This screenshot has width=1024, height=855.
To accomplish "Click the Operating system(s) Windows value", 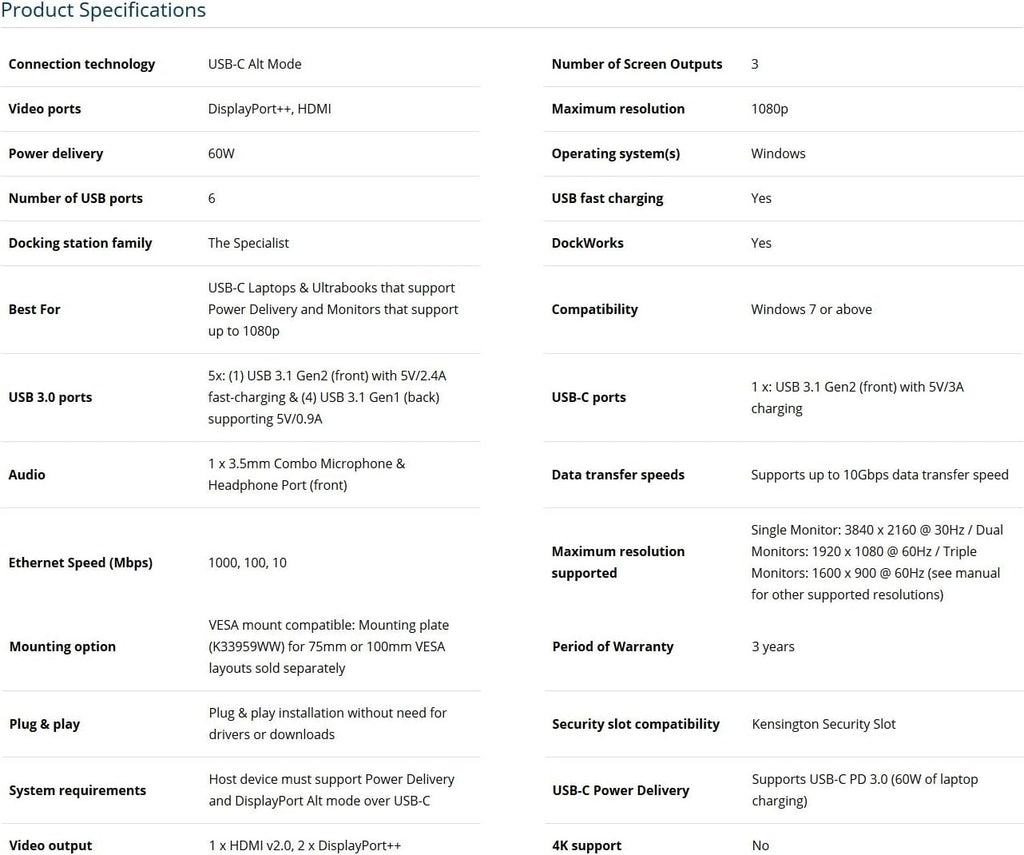I will click(778, 154).
